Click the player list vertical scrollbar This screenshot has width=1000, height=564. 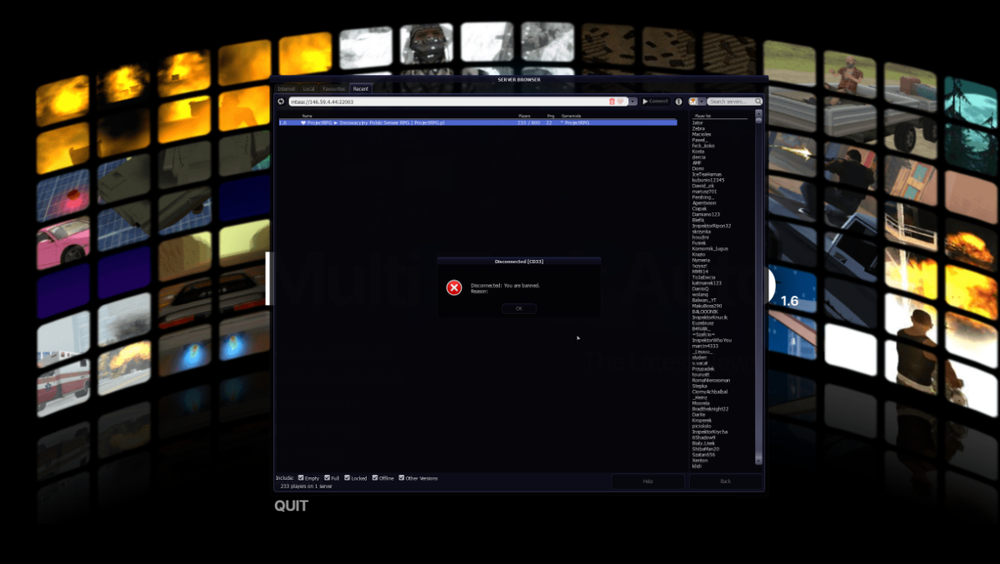pyautogui.click(x=758, y=287)
